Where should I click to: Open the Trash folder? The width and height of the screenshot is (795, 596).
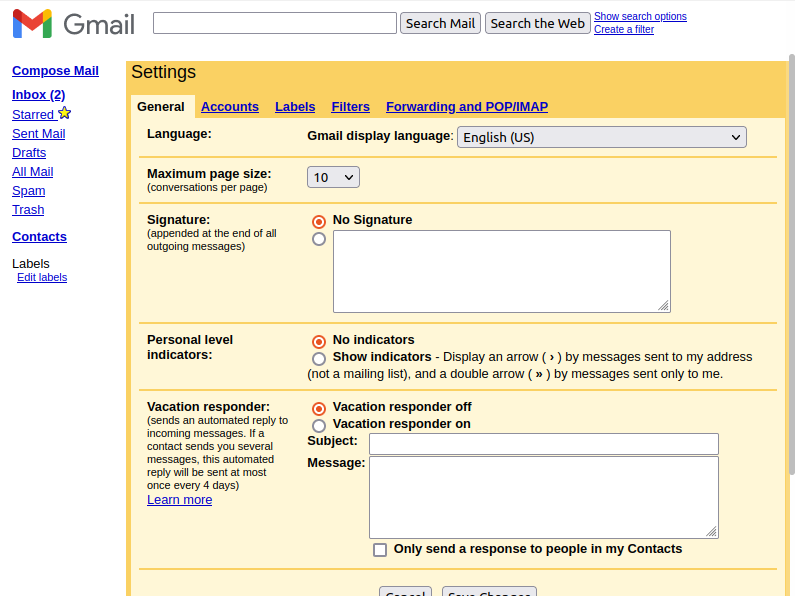tap(28, 210)
